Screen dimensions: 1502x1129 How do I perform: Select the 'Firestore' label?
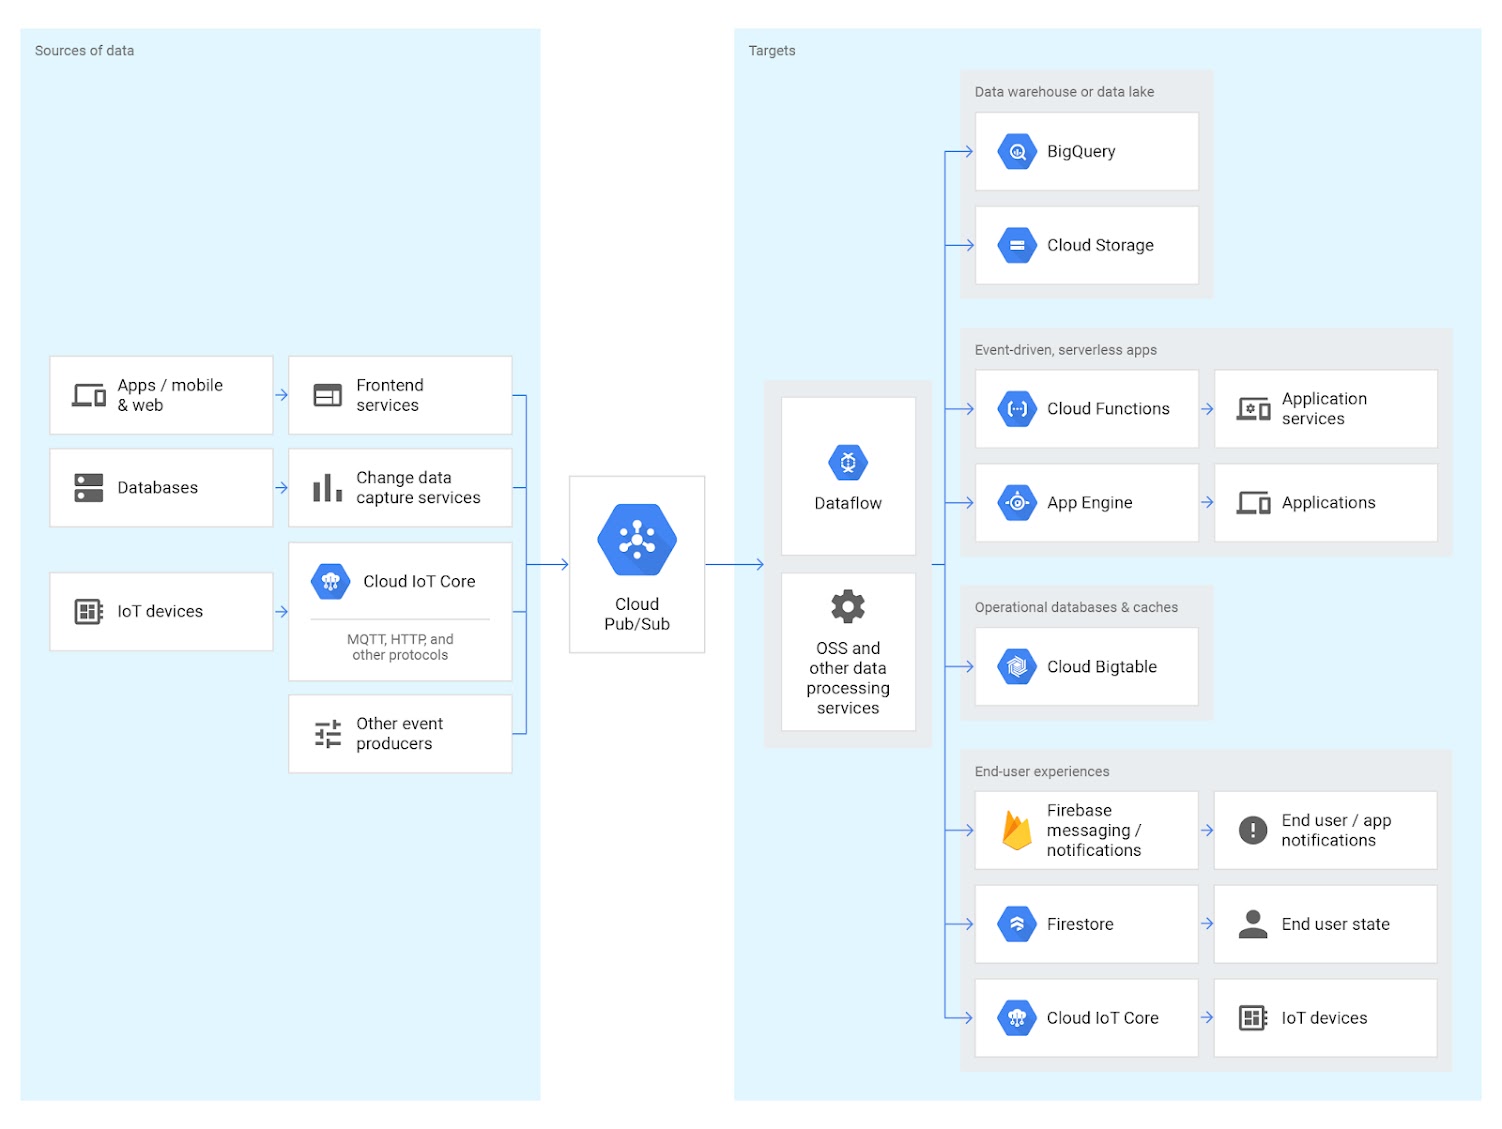coord(1080,924)
